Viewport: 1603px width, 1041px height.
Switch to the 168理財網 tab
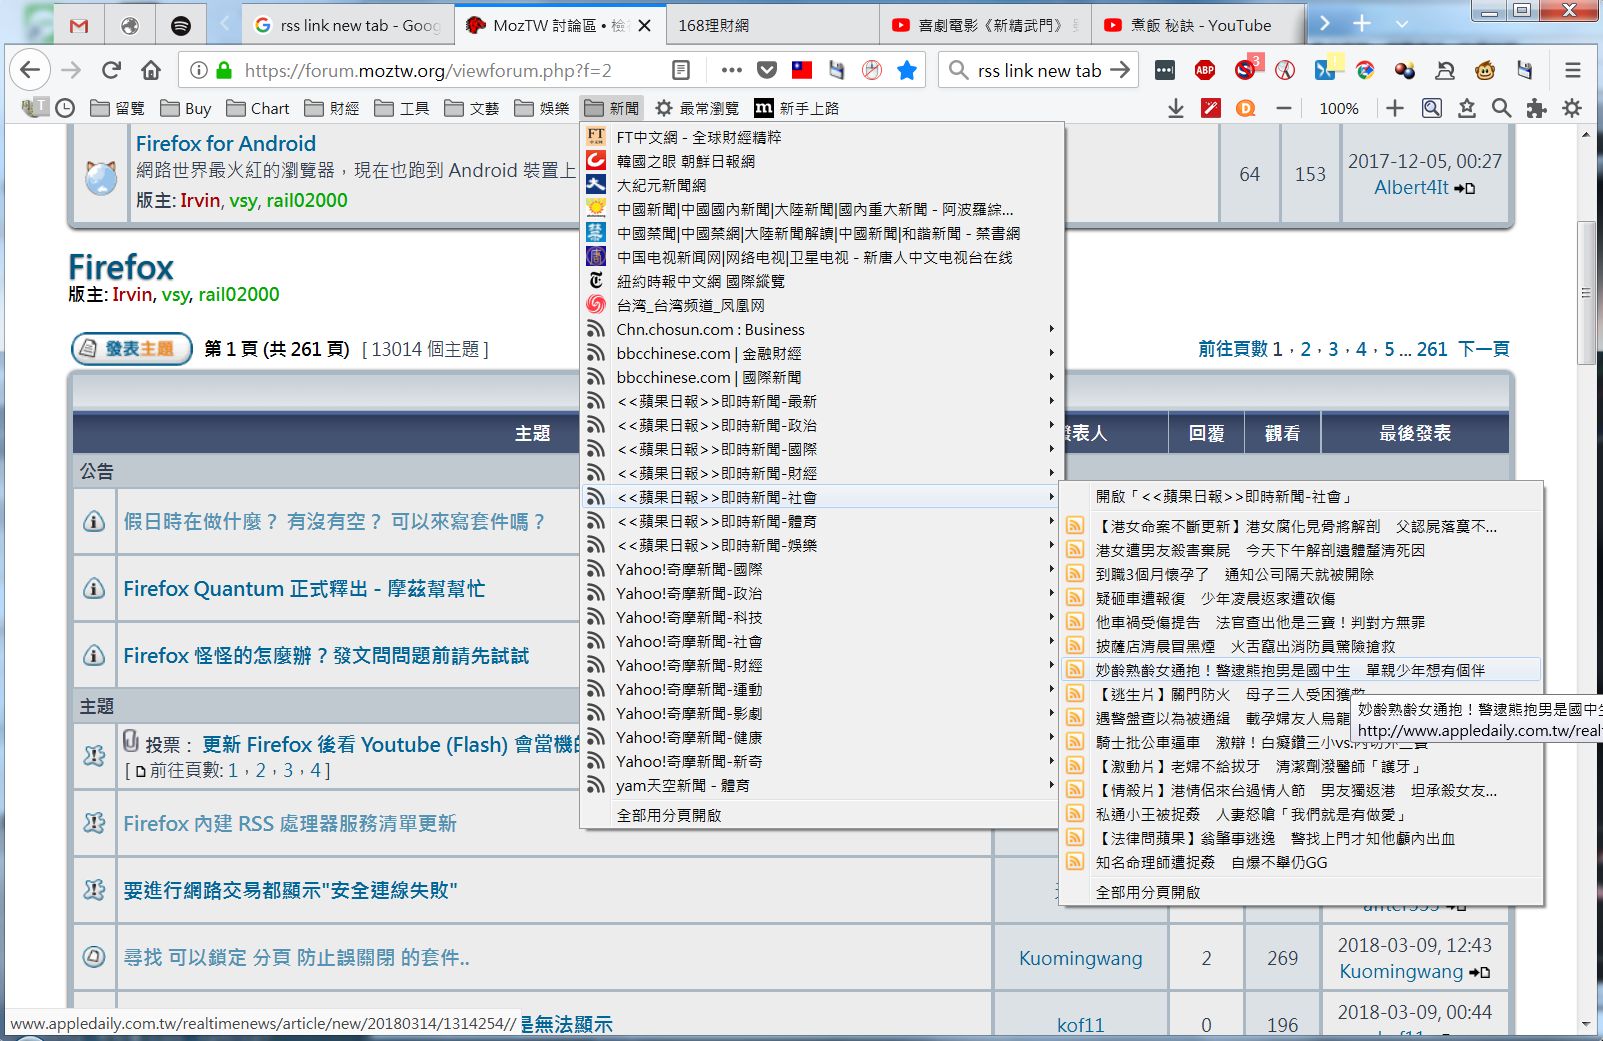pyautogui.click(x=770, y=25)
